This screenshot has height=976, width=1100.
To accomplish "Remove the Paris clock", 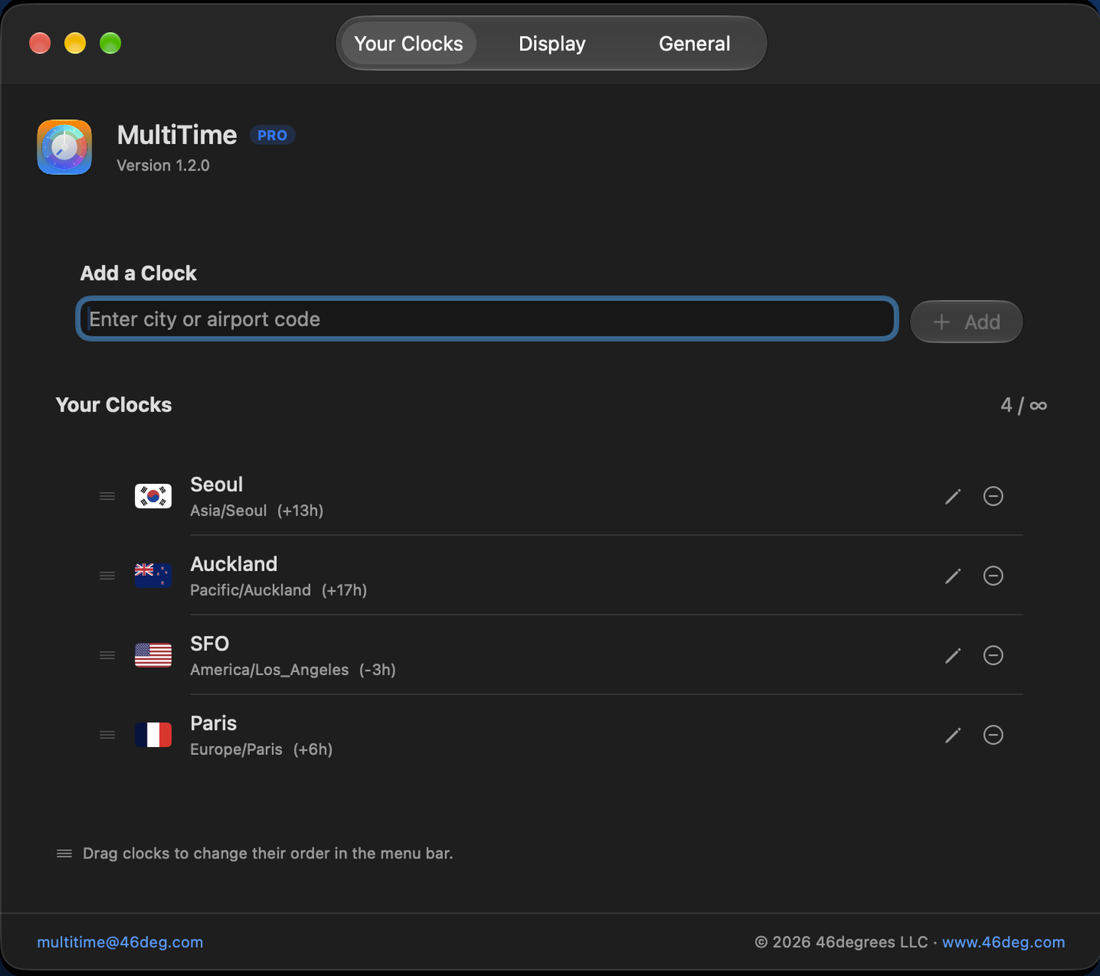I will (x=993, y=735).
